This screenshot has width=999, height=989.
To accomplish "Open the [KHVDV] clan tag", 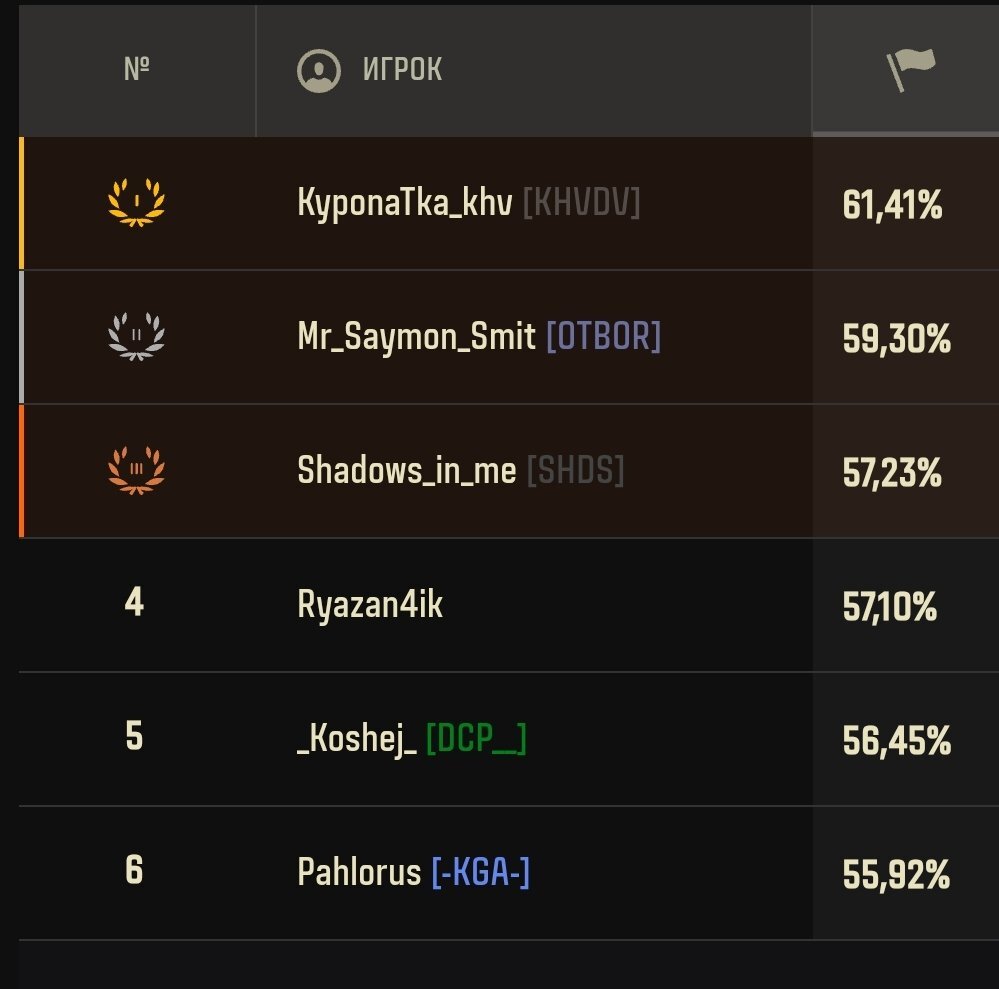I will pyautogui.click(x=581, y=203).
